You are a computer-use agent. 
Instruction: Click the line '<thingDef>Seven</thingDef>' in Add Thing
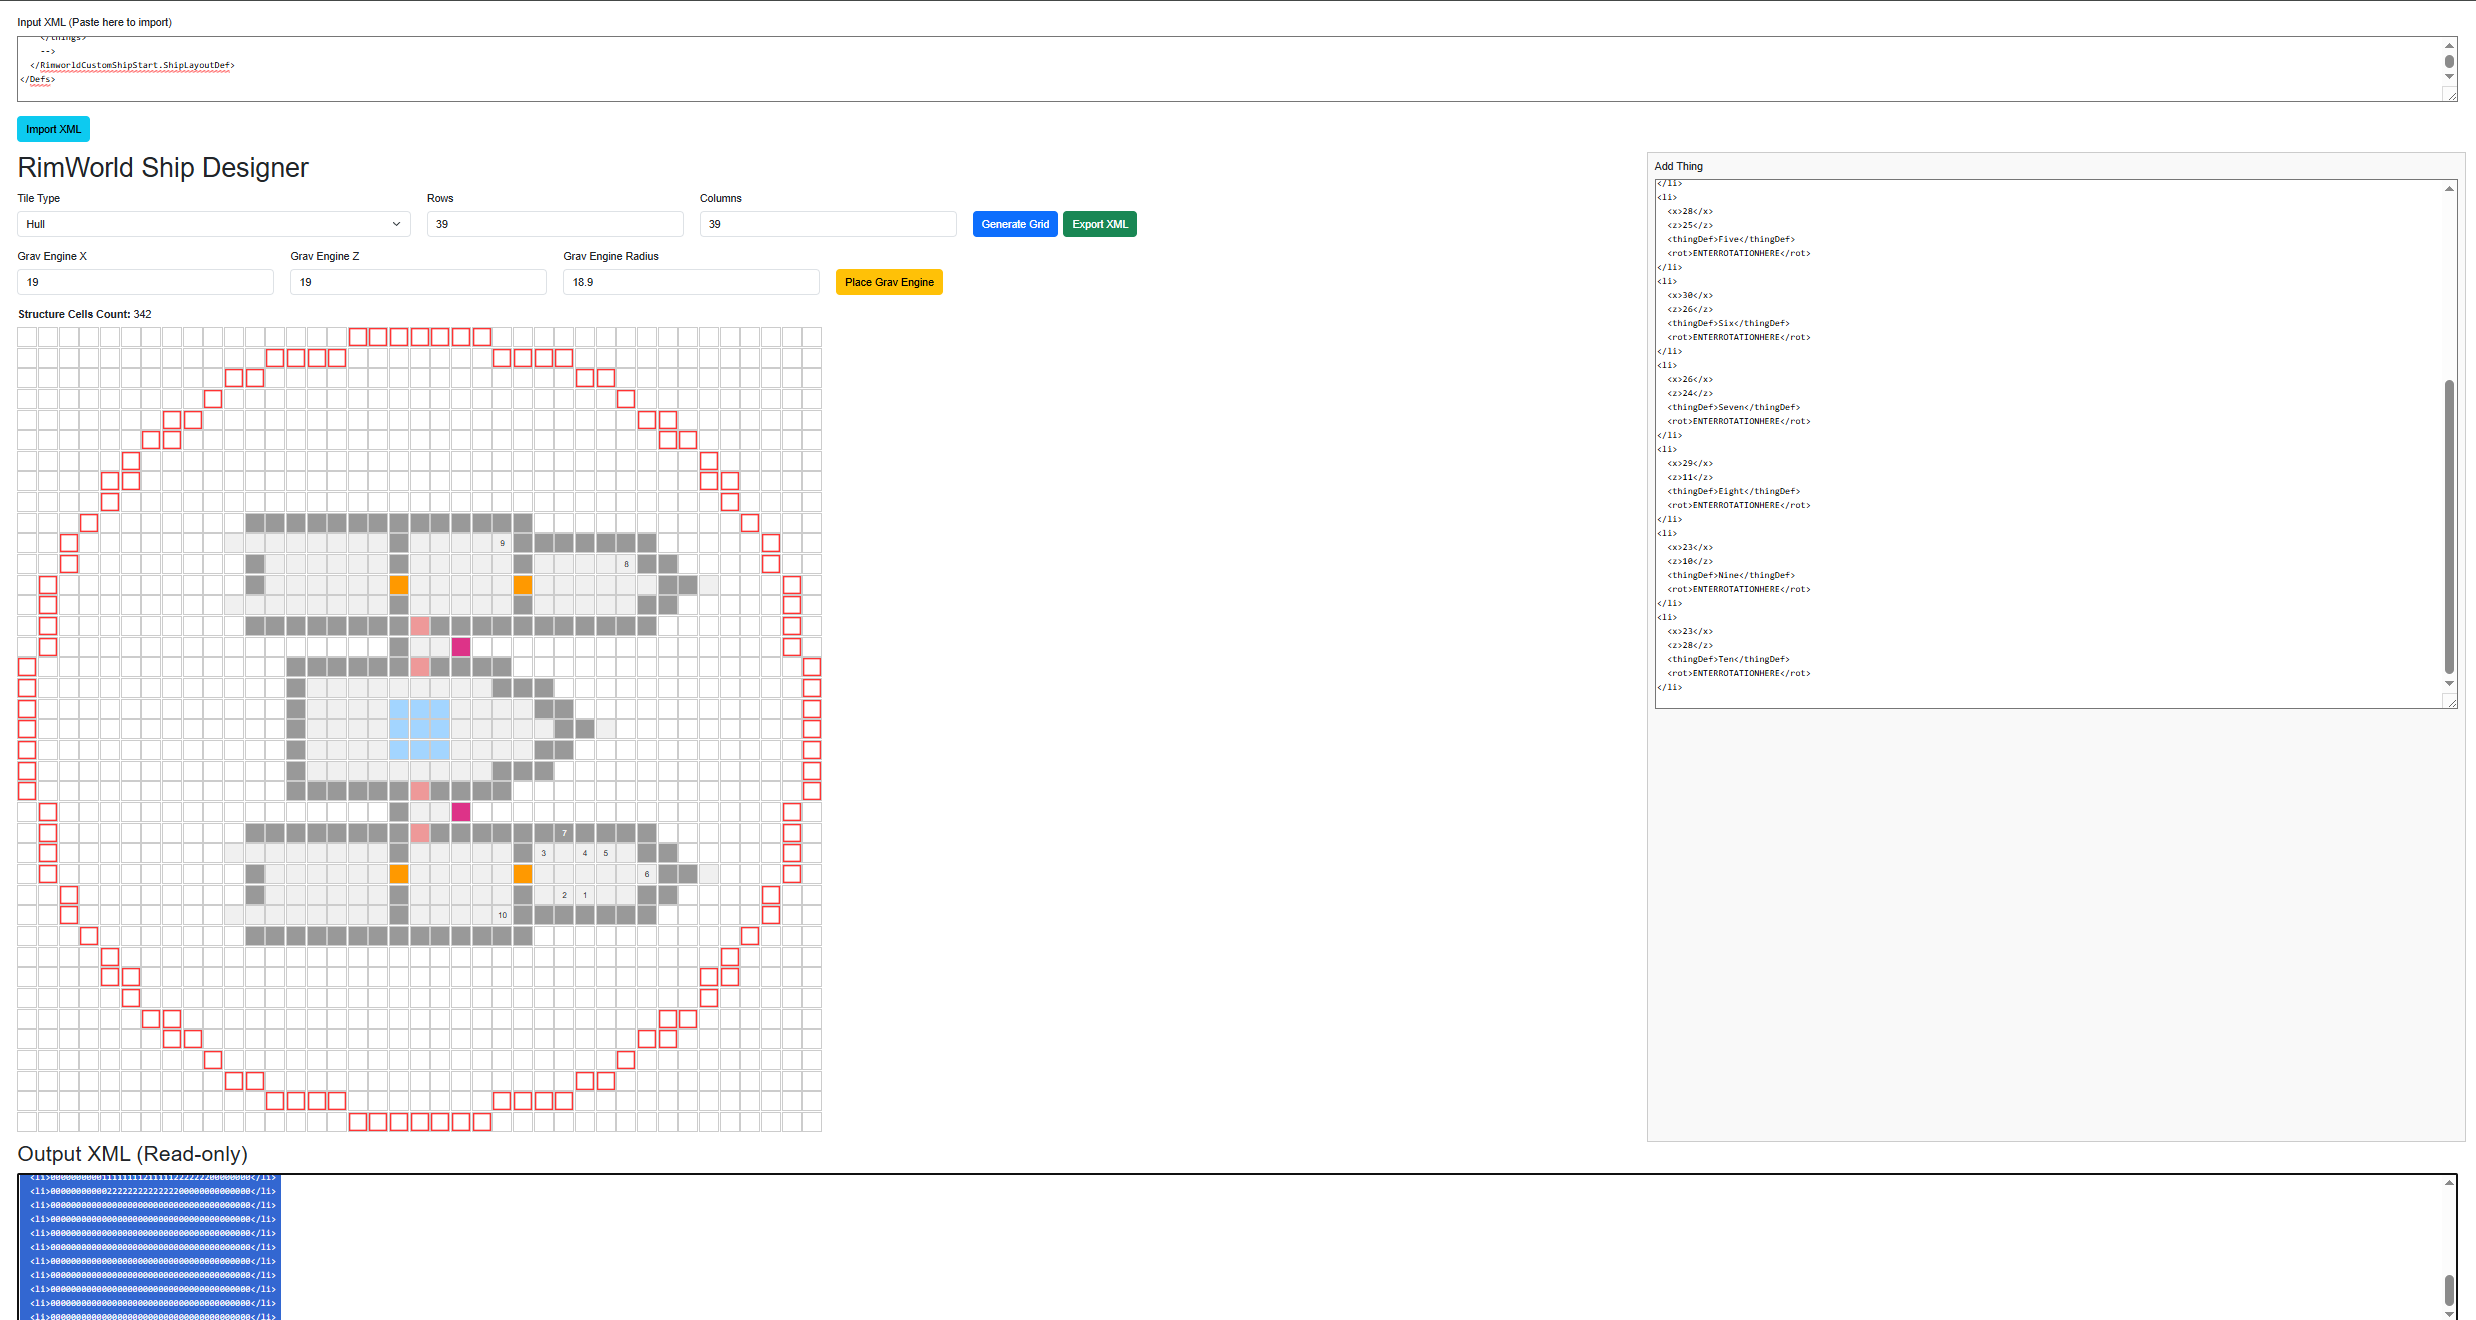click(x=1733, y=407)
